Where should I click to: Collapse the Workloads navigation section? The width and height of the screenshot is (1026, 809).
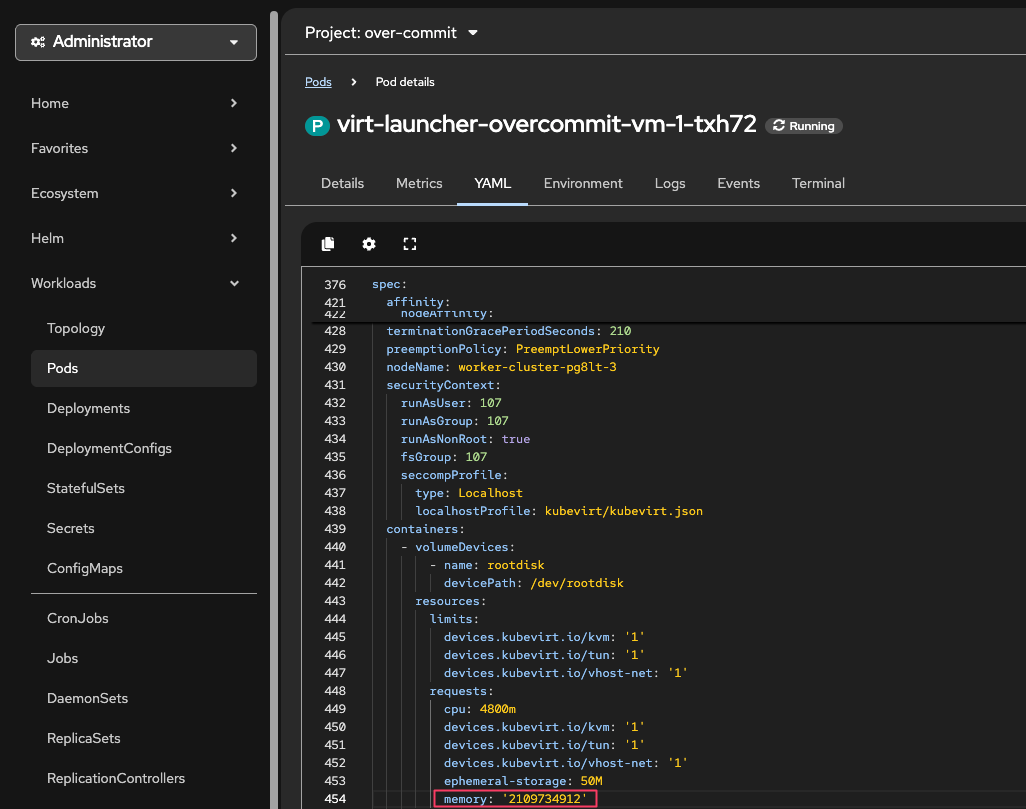[135, 283]
